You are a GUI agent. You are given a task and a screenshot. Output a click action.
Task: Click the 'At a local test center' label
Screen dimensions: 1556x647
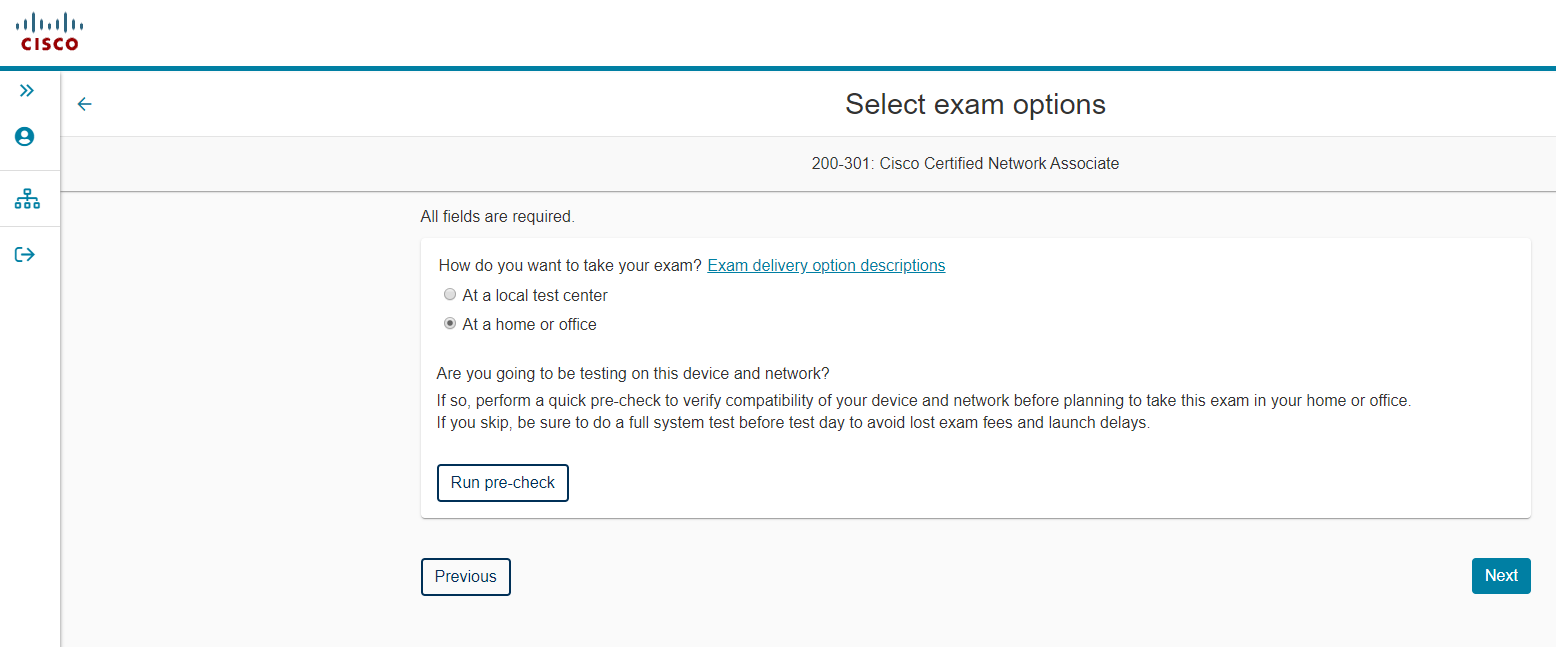535,296
